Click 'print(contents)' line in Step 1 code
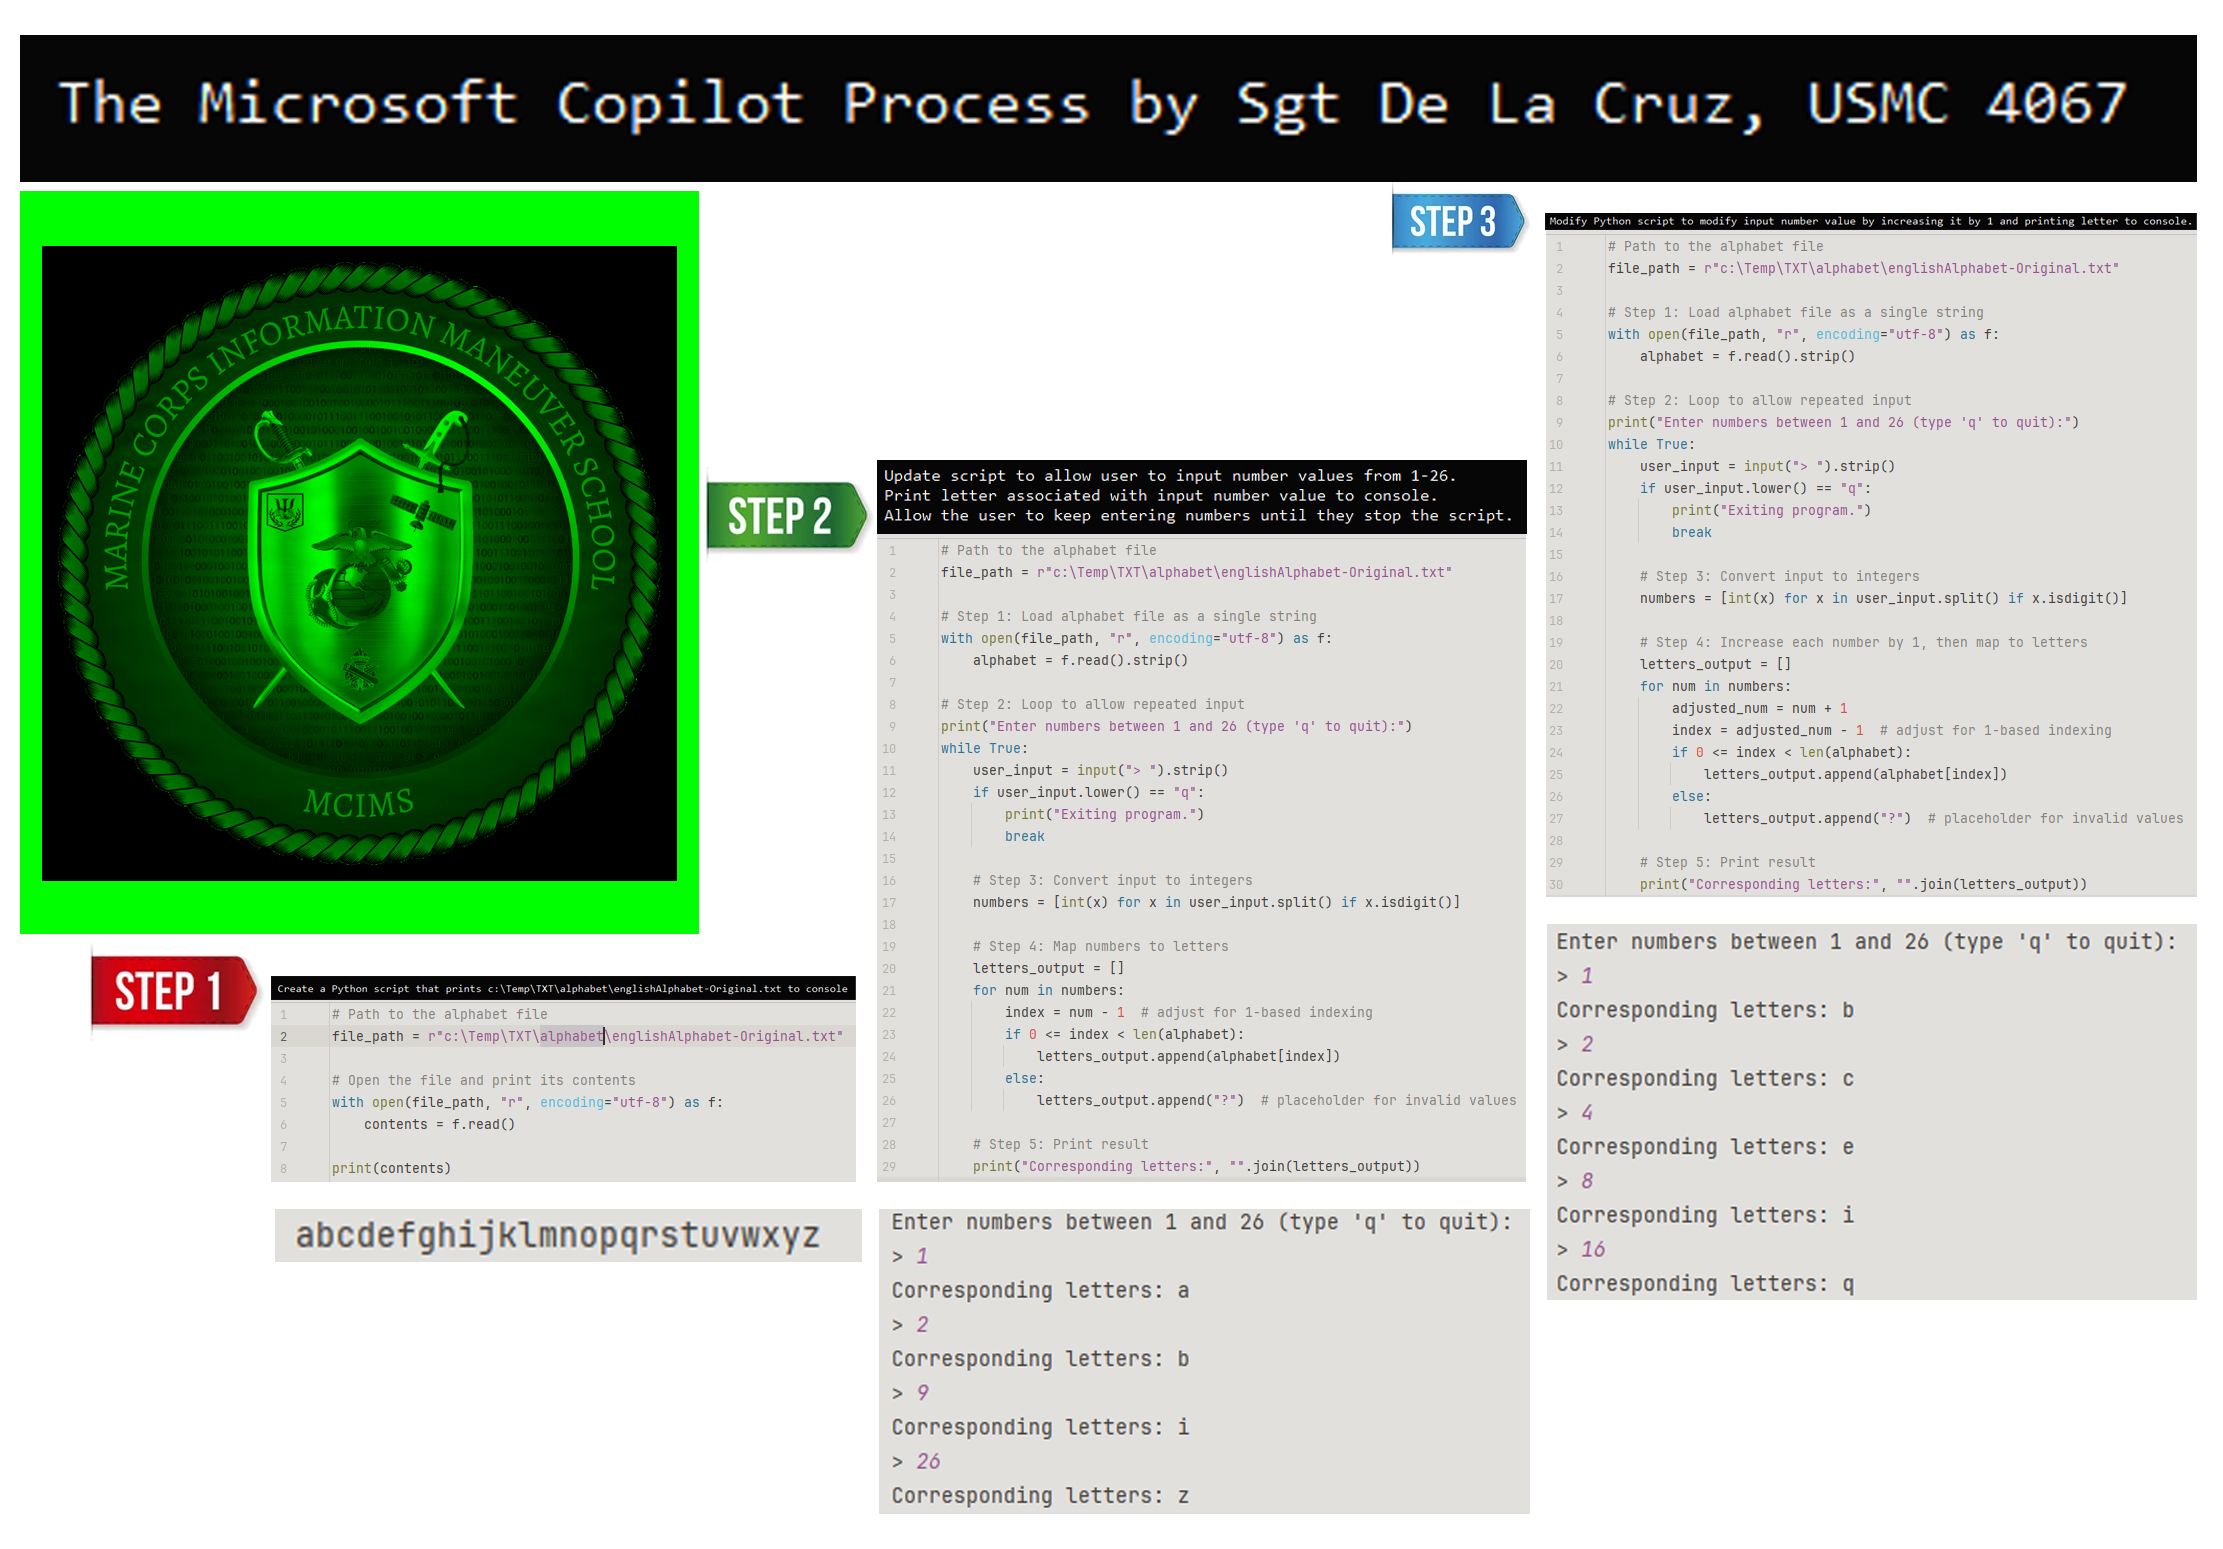 (x=391, y=1168)
